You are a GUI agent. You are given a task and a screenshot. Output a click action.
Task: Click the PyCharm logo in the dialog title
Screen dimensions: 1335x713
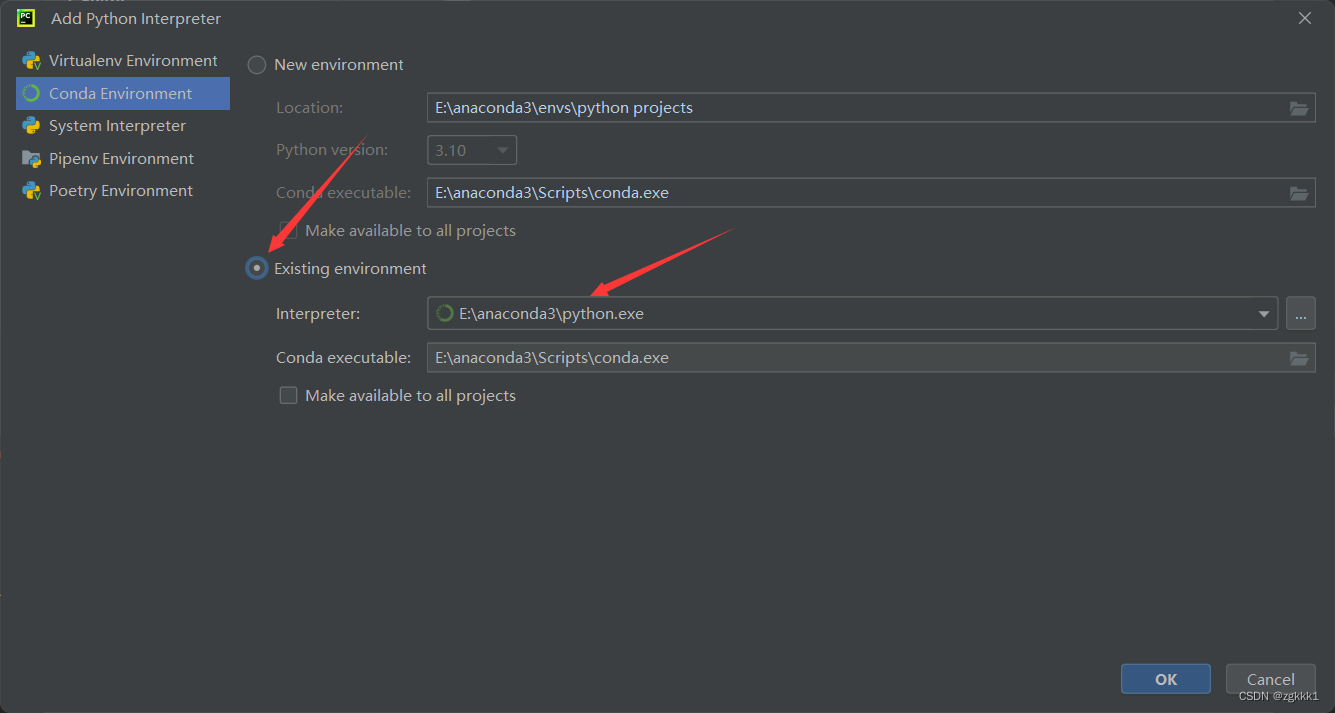click(x=25, y=17)
